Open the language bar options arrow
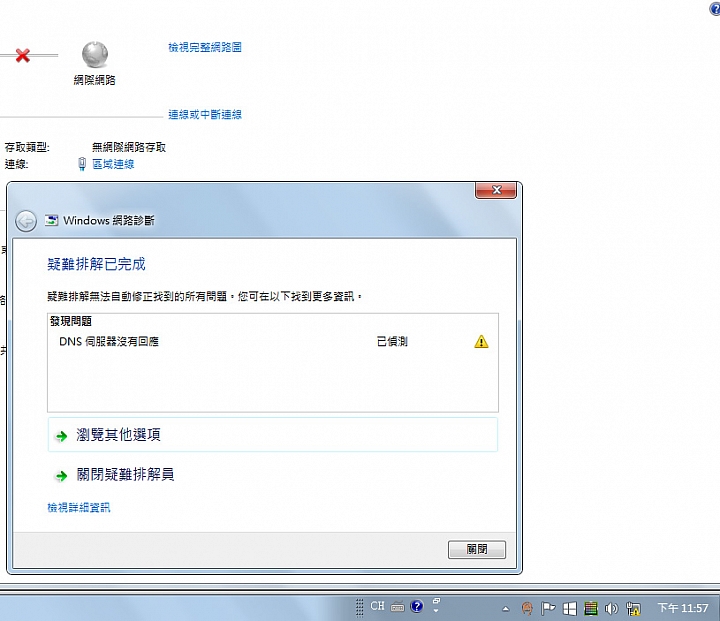The image size is (720, 621). click(436, 611)
